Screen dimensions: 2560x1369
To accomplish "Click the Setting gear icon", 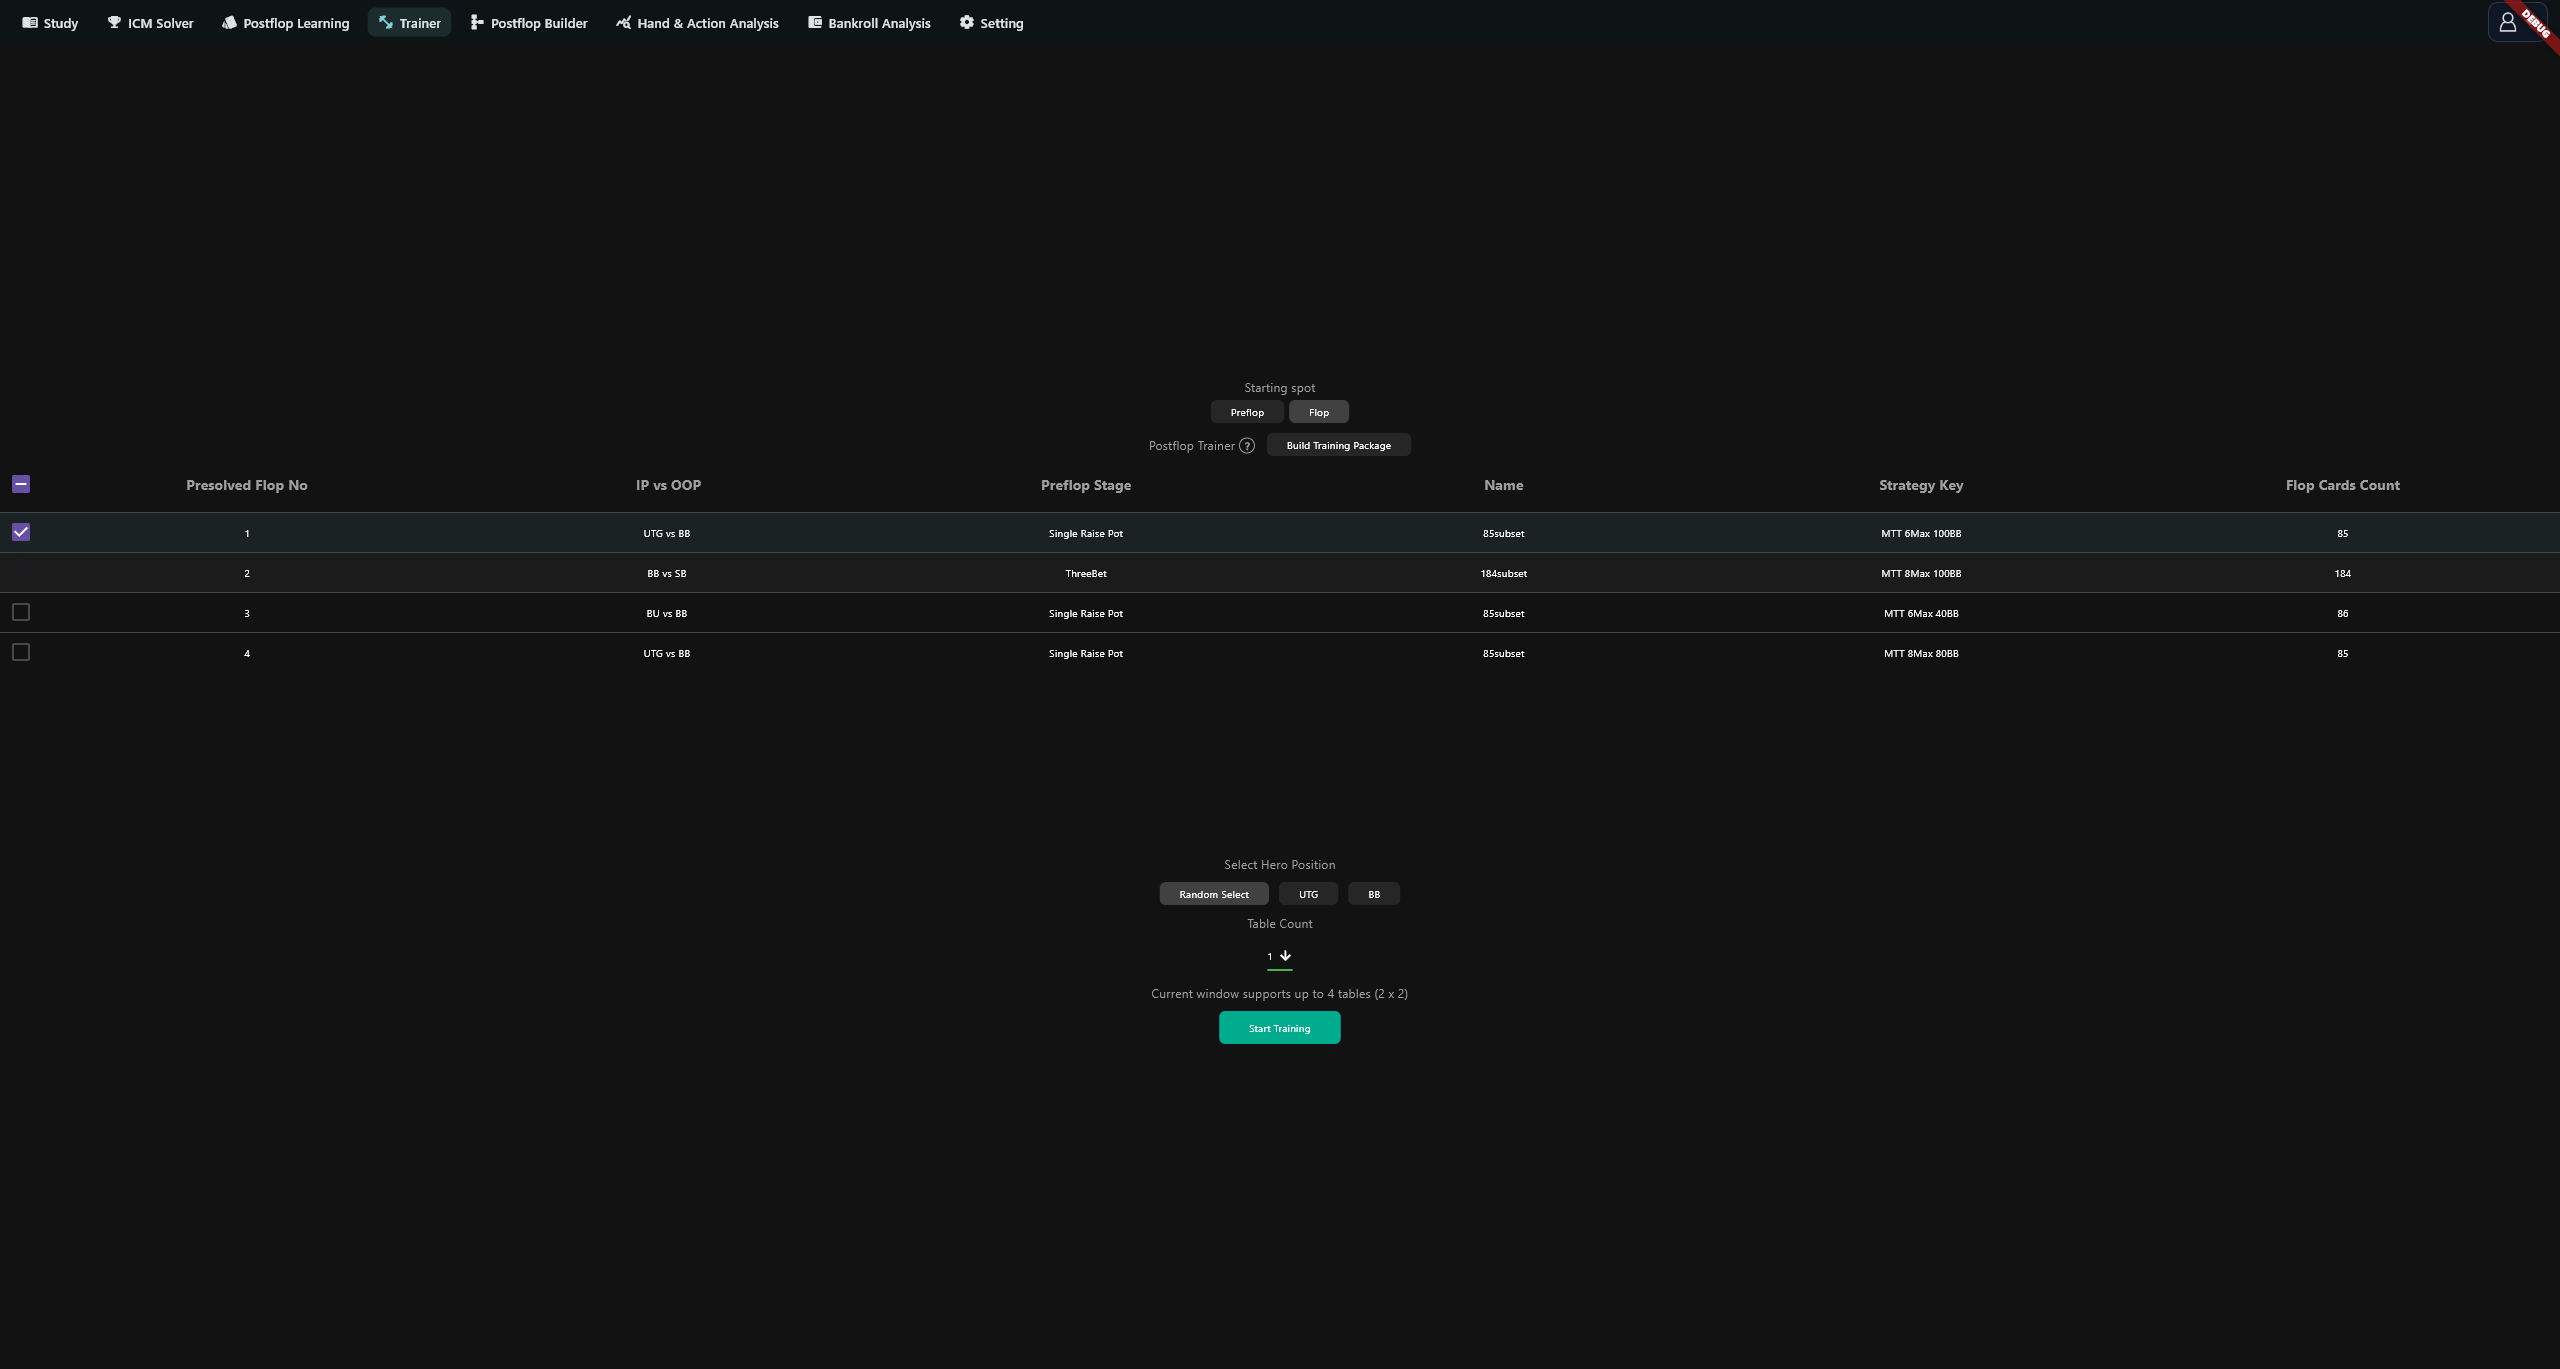I will (x=966, y=22).
